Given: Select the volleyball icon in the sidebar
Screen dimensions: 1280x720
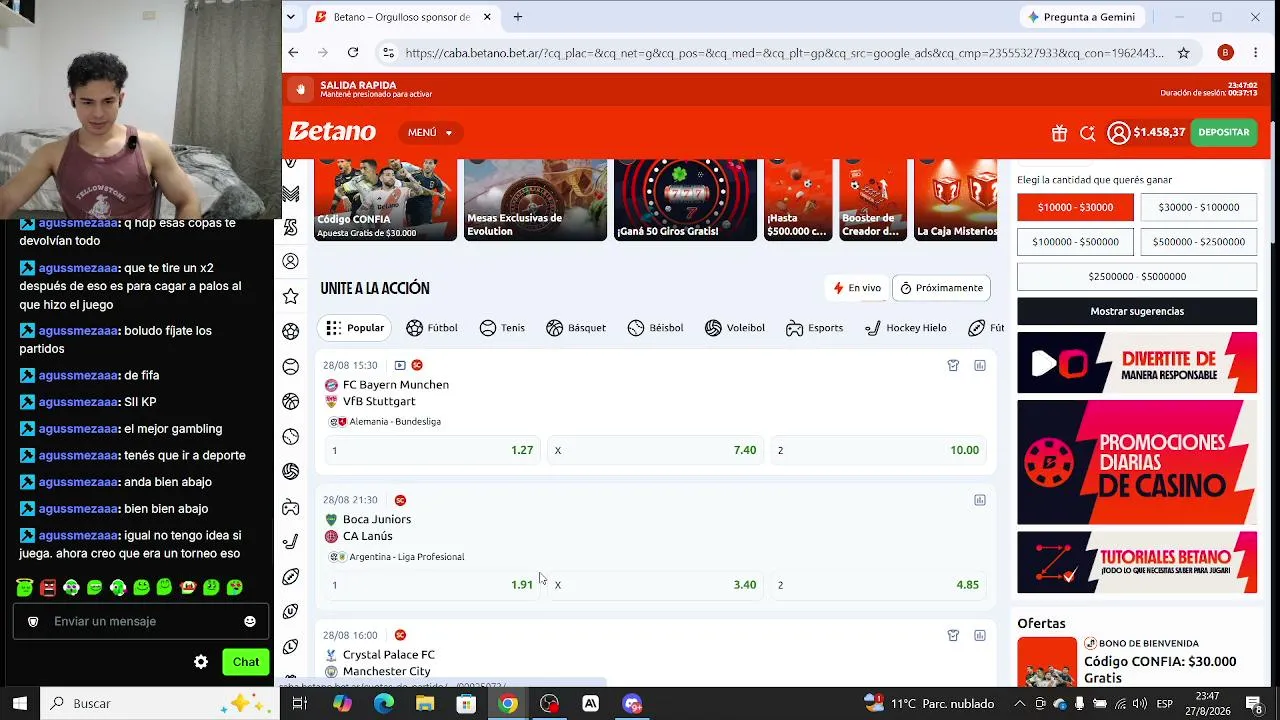Looking at the screenshot, I should pos(291,471).
